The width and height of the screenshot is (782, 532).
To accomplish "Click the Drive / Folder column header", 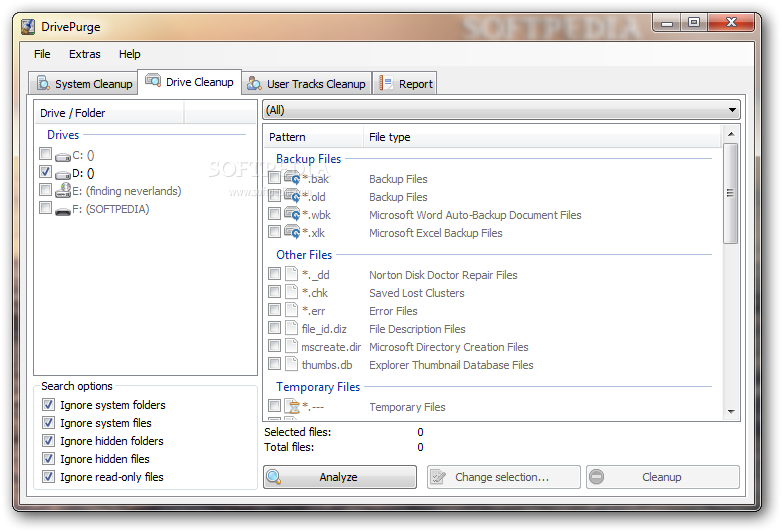I will point(109,113).
